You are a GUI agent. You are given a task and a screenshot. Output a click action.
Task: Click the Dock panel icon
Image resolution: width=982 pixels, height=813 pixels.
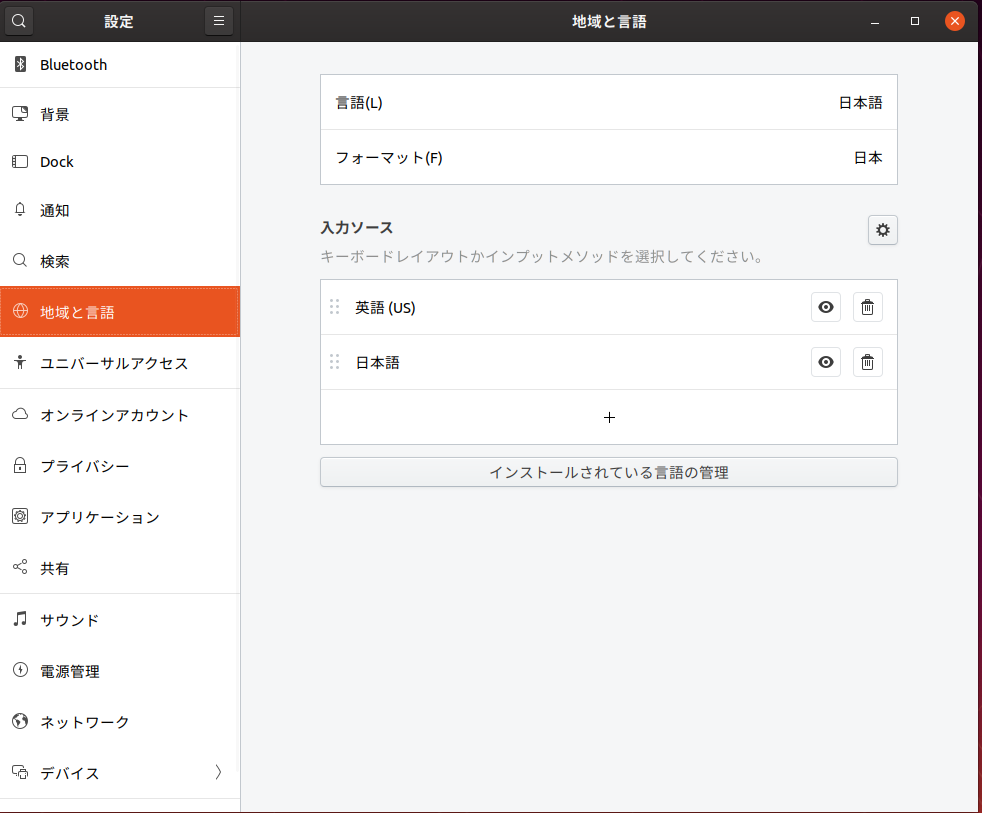coord(20,162)
